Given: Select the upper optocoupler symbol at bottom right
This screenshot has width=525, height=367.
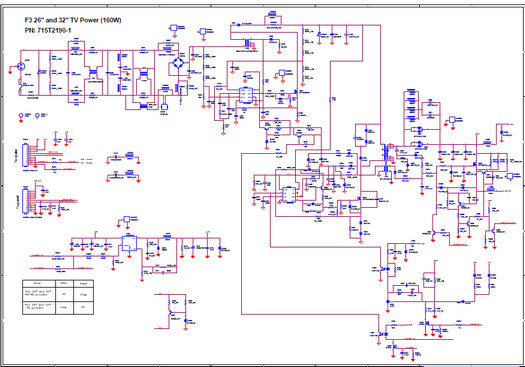Looking at the screenshot, I should [384, 269].
